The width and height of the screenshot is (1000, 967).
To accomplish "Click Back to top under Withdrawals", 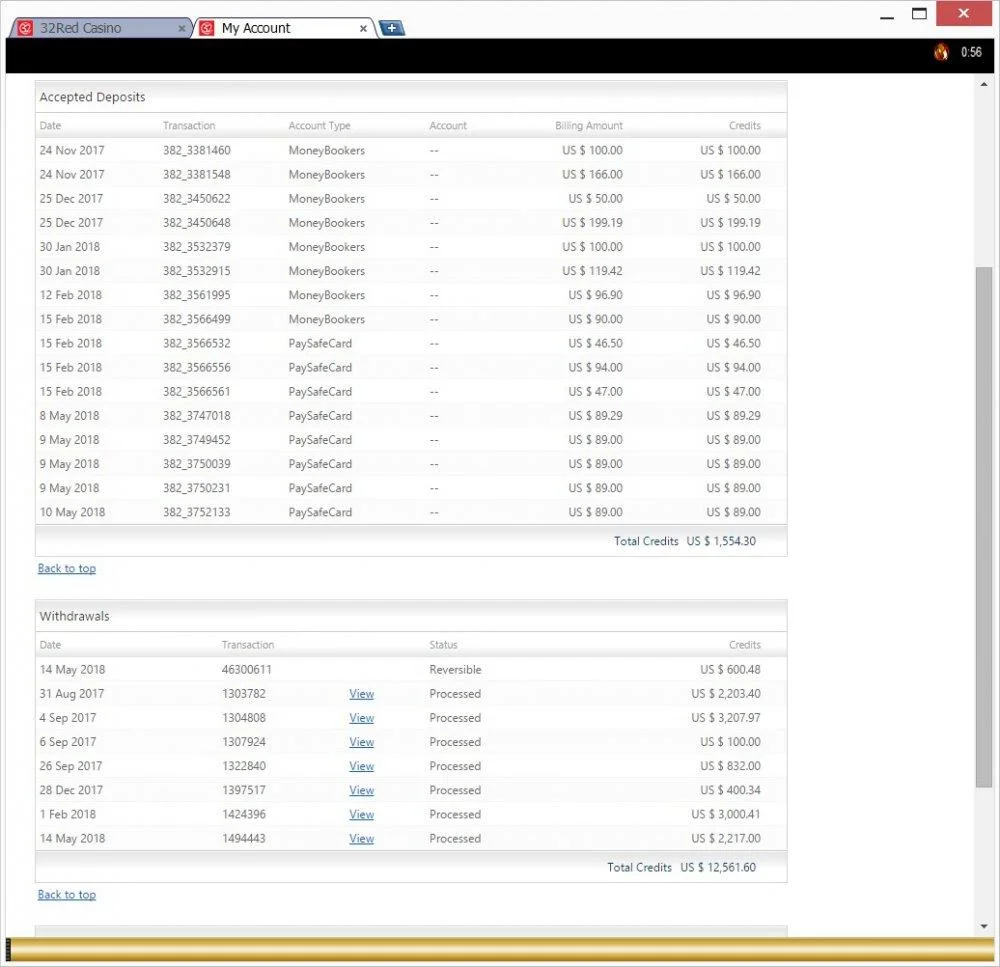I will tap(67, 894).
